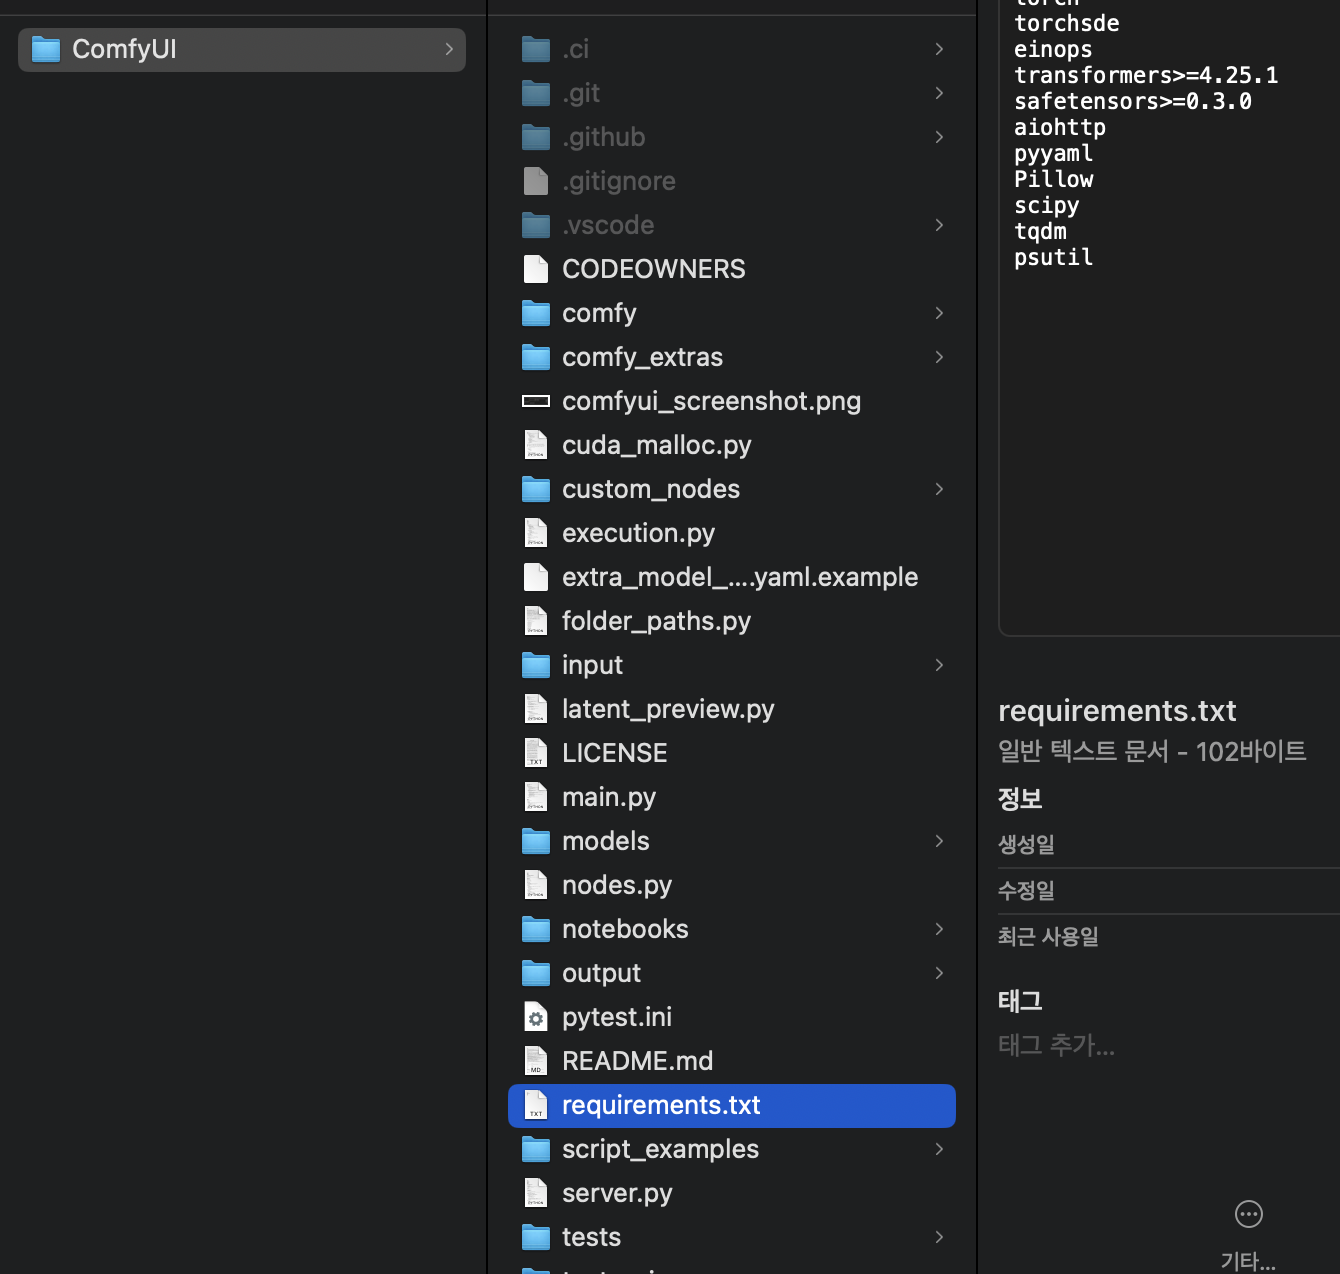This screenshot has width=1340, height=1274.
Task: Click the 최근 사용일 info row
Action: point(1168,937)
